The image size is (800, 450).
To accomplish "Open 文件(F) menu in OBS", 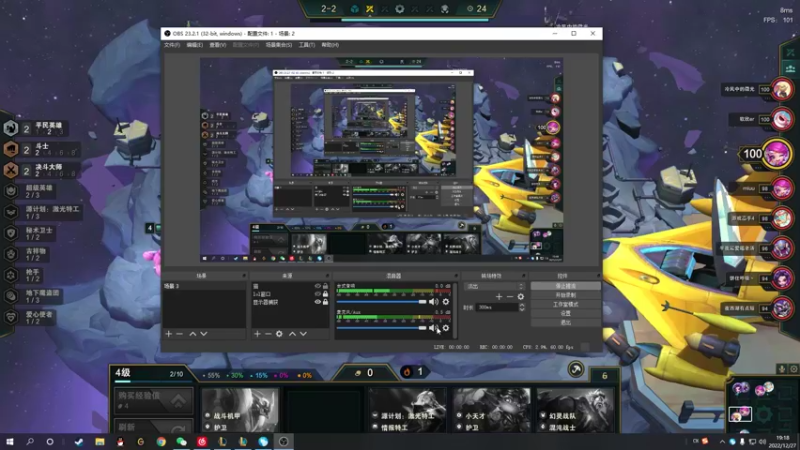I will (x=172, y=45).
